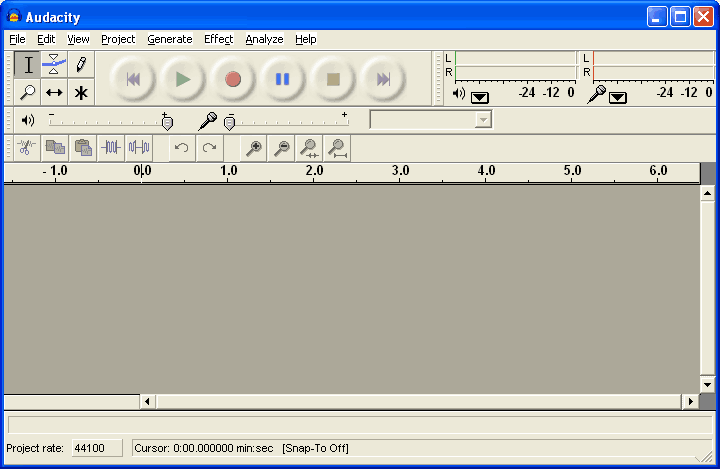Viewport: 720px width, 469px height.
Task: Click Fit Selection in window icon
Action: [x=309, y=148]
